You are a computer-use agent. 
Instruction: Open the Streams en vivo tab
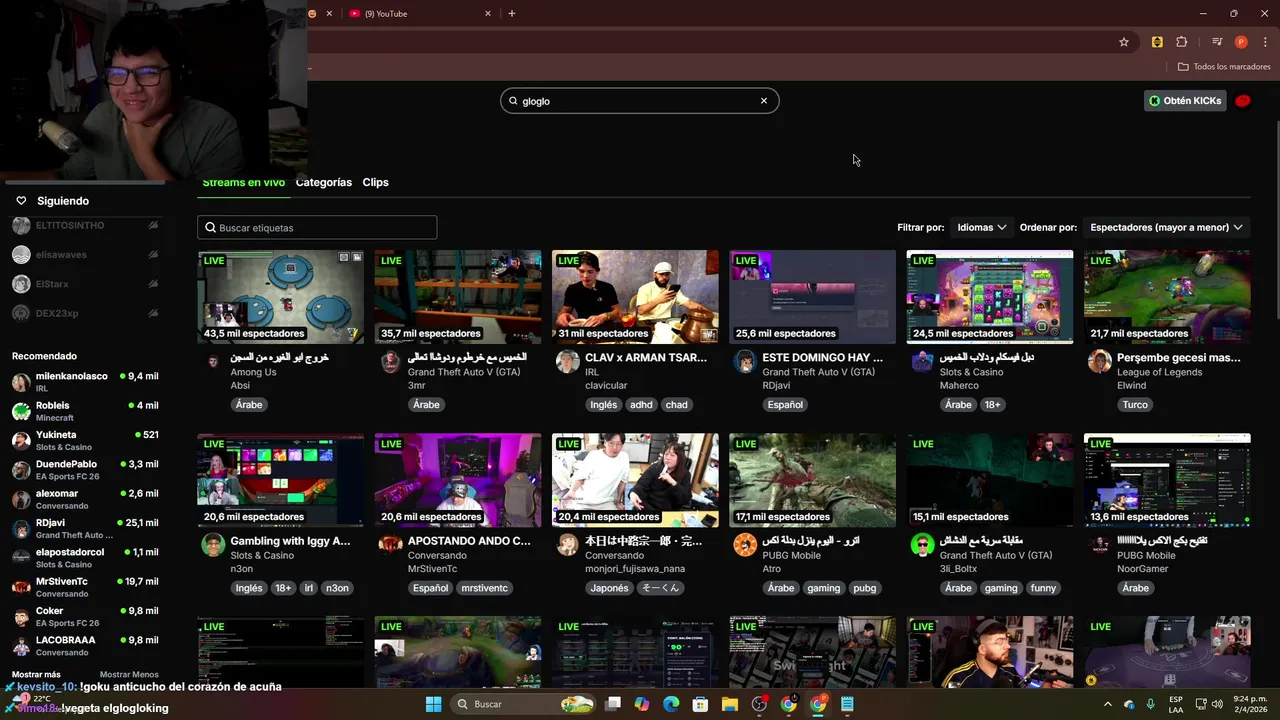click(x=243, y=182)
